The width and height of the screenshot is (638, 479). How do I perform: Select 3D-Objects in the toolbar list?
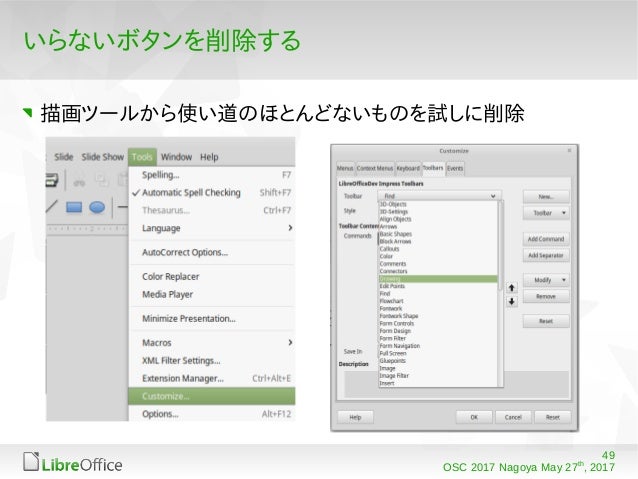438,204
